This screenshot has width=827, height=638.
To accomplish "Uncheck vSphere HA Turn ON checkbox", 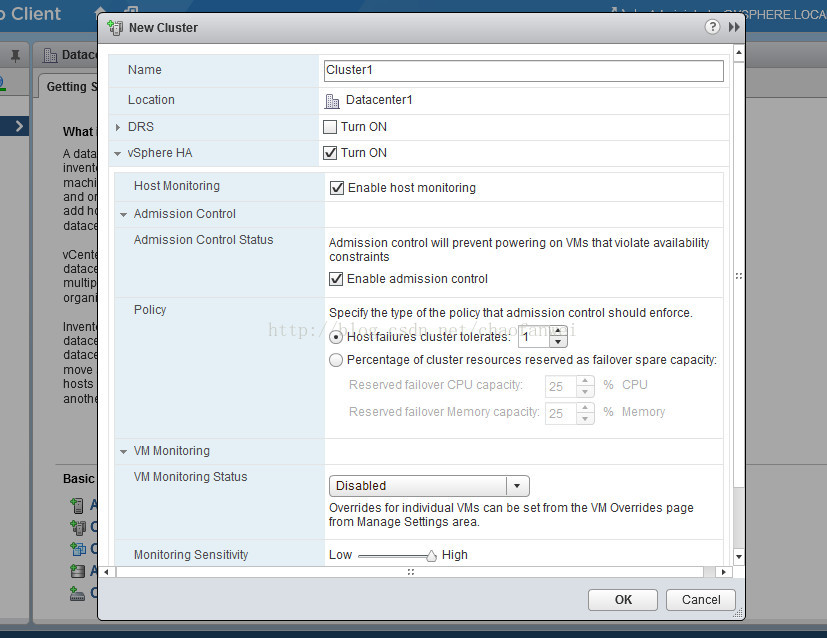I will (x=330, y=153).
